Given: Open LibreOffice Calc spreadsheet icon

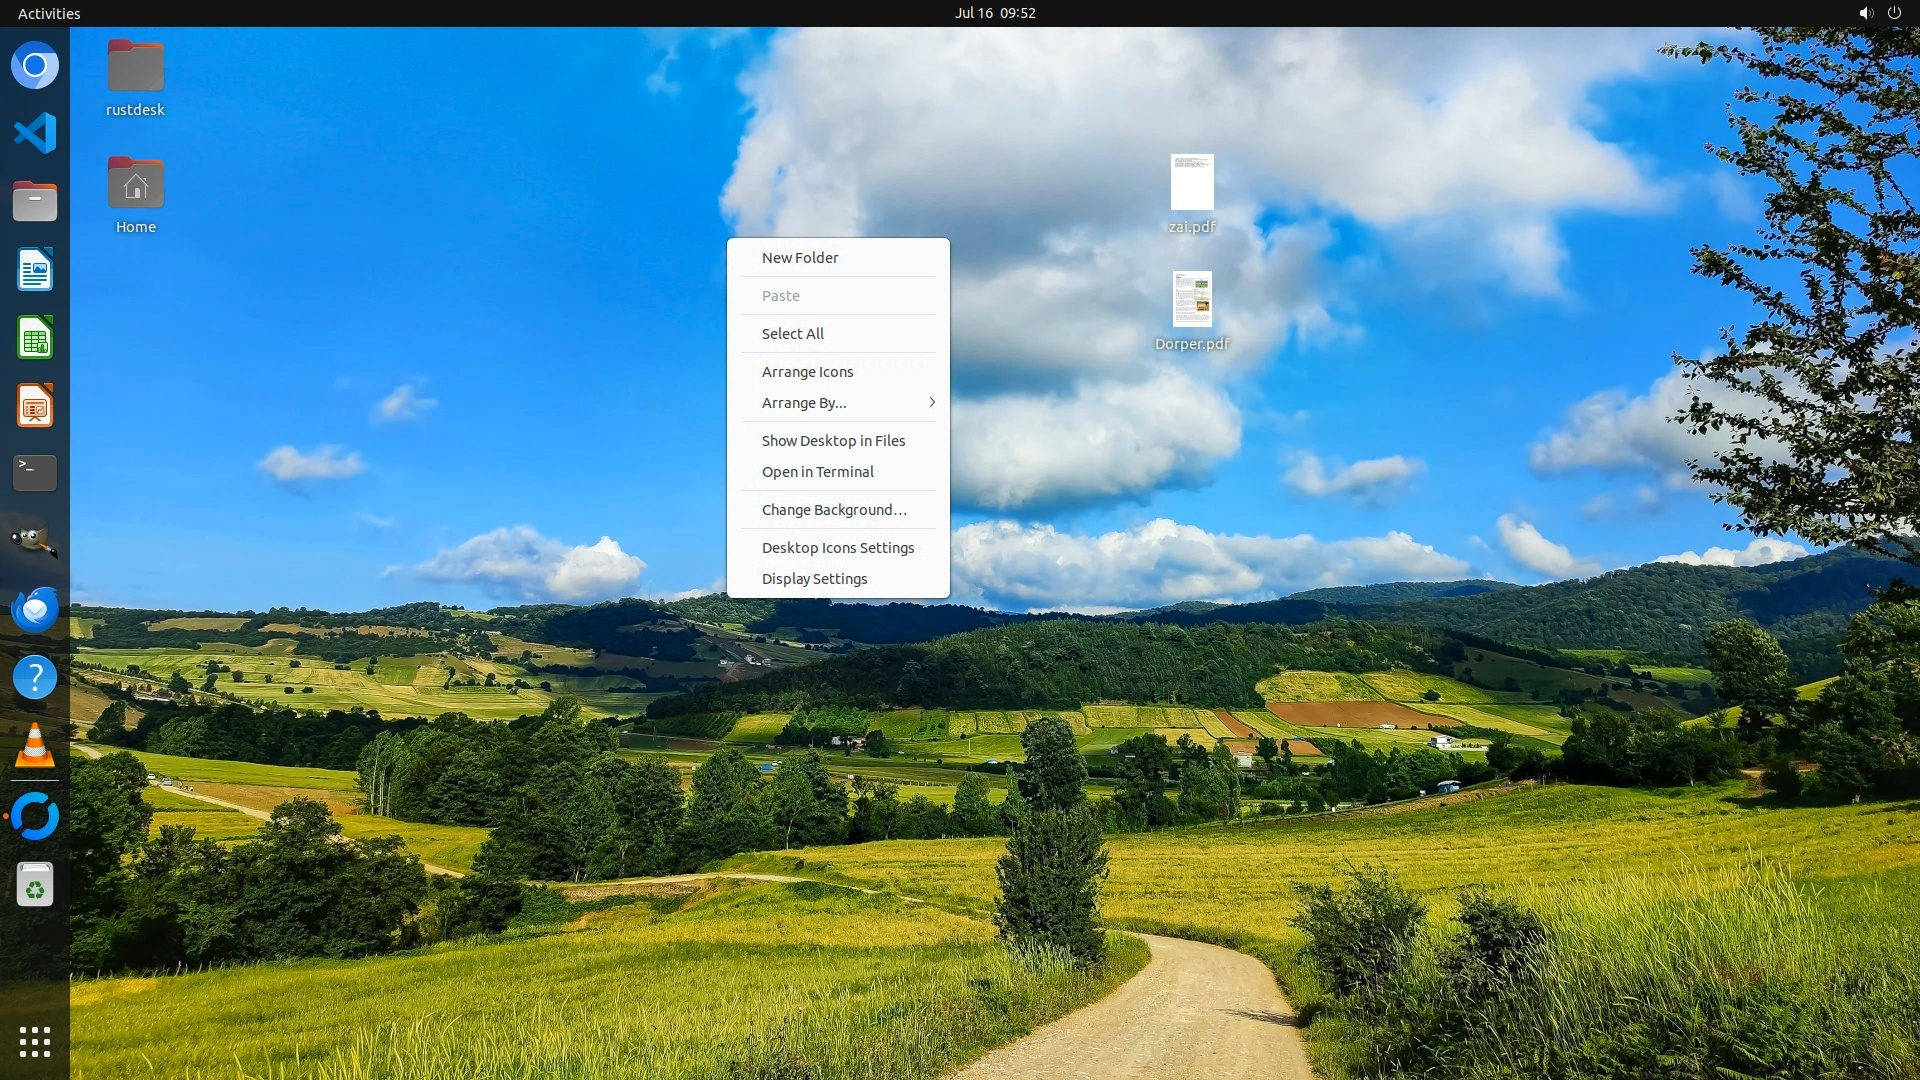Looking at the screenshot, I should pos(35,338).
